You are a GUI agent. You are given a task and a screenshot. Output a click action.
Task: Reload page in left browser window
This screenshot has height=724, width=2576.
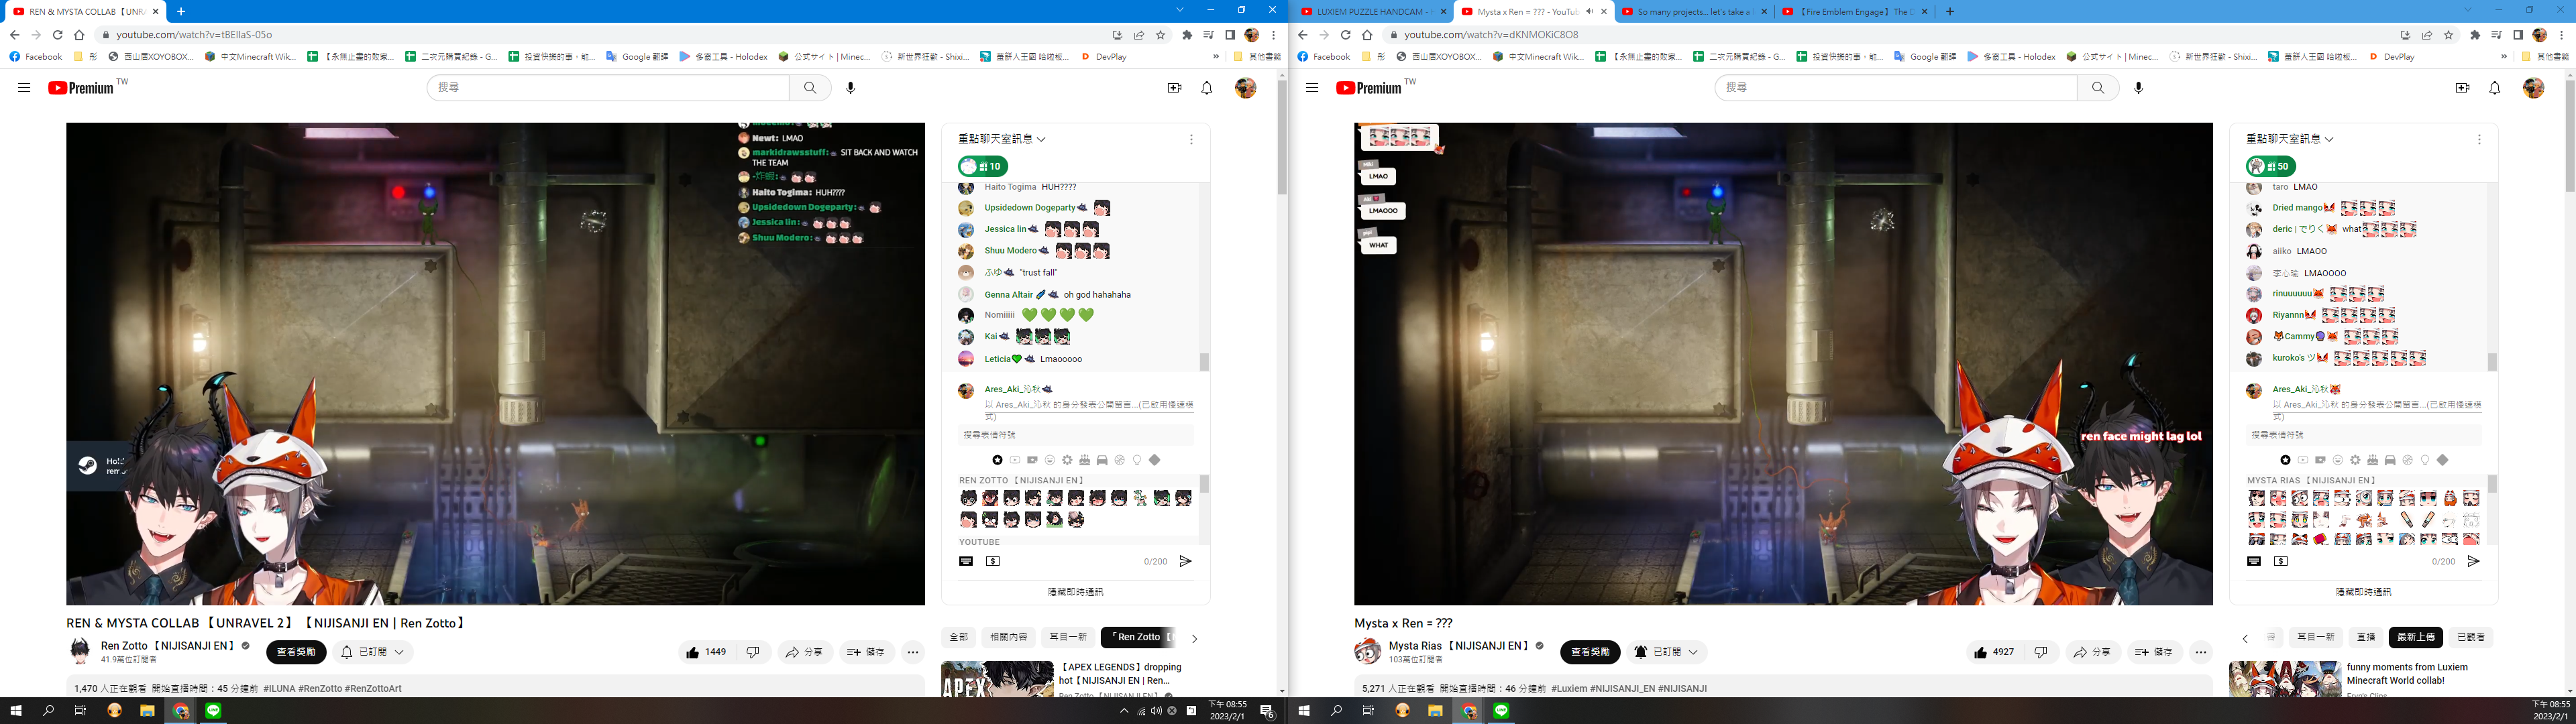58,35
